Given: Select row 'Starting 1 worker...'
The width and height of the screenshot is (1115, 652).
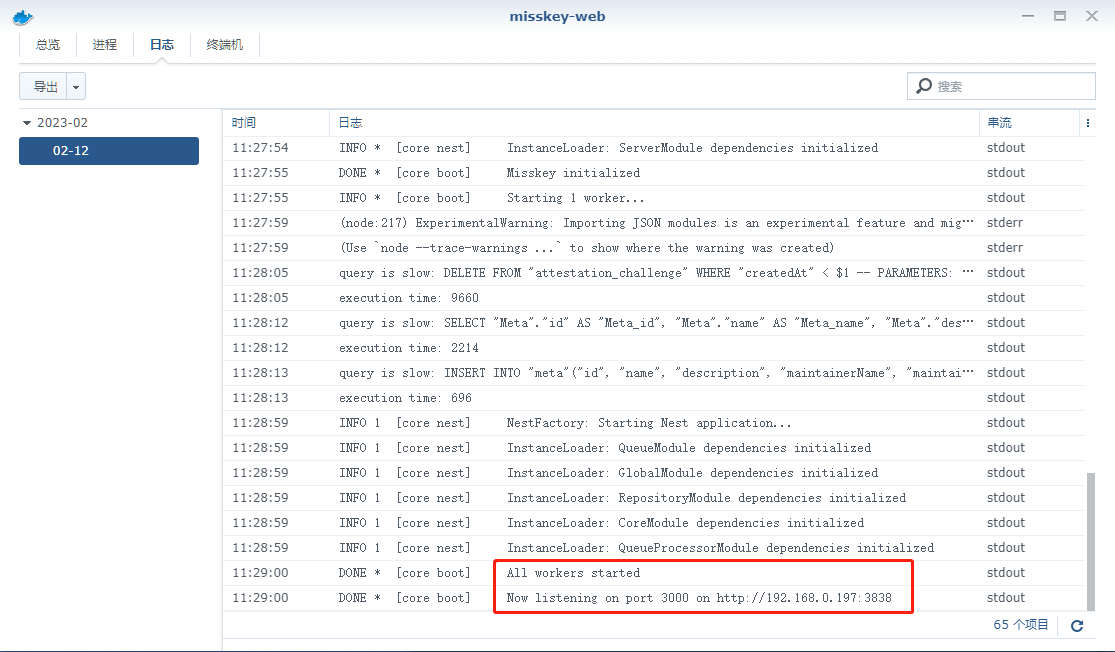Looking at the screenshot, I should [x=654, y=198].
